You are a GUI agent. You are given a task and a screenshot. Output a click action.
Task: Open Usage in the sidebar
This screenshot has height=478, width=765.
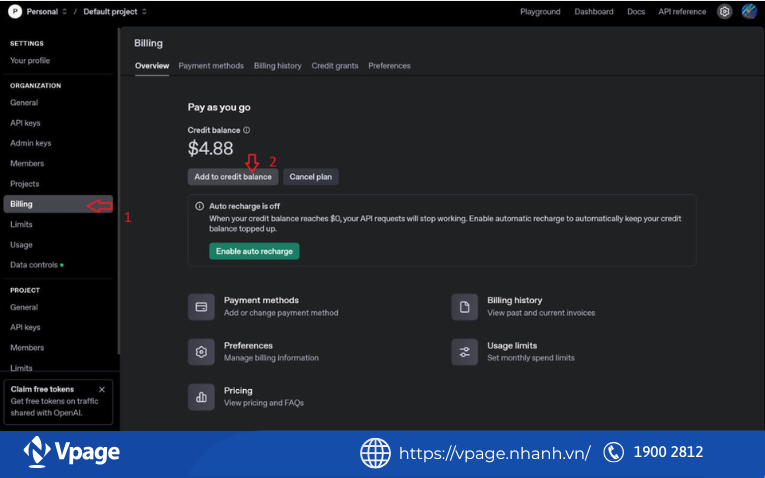(21, 245)
